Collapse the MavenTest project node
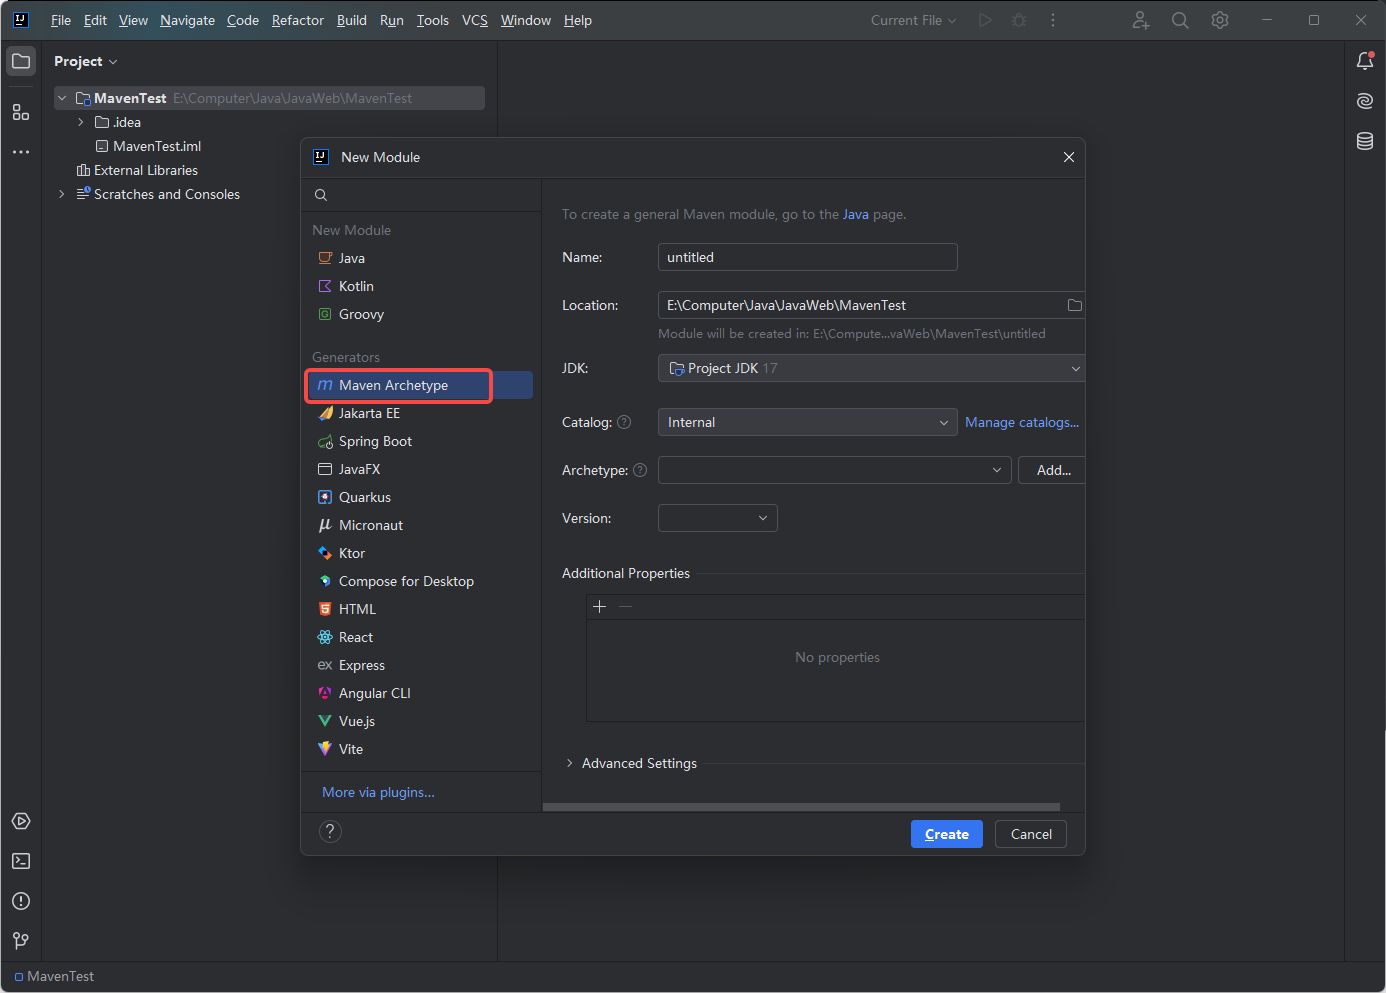 pos(62,98)
